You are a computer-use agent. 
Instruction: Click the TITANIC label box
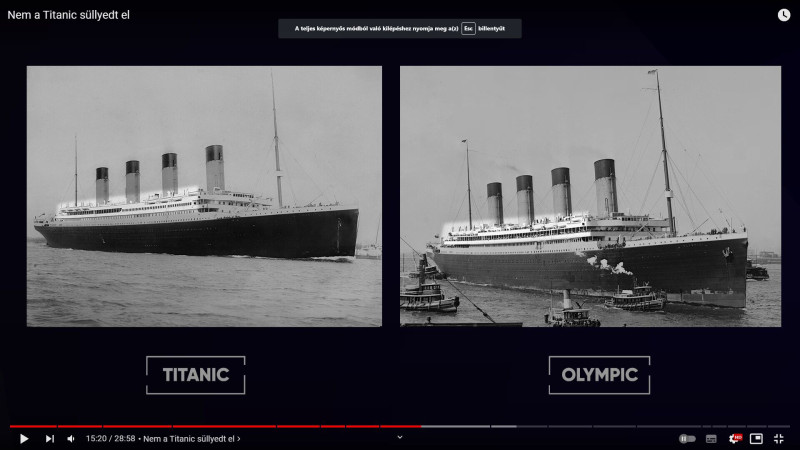click(x=195, y=375)
